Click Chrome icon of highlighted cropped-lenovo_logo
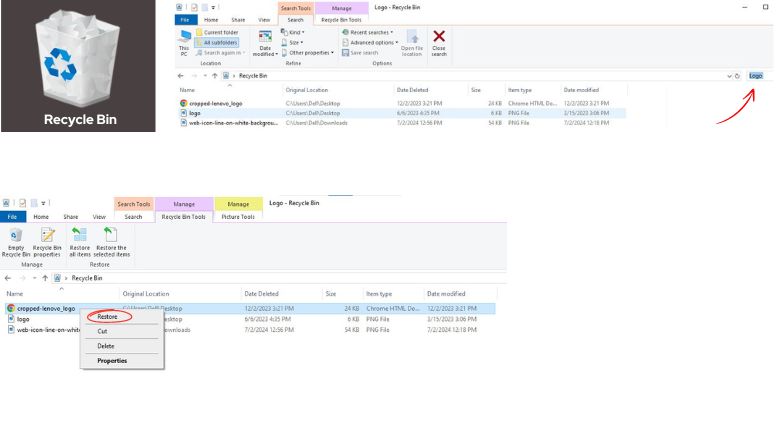Image resolution: width=780 pixels, height=440 pixels. [11, 308]
